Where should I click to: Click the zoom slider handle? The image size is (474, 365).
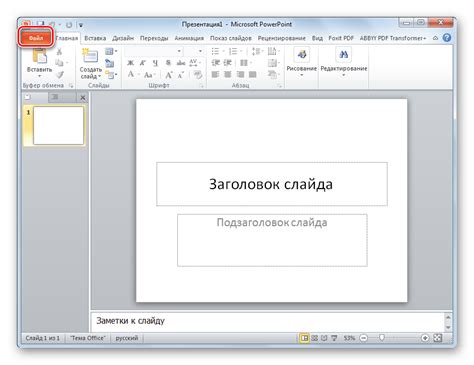click(382, 338)
